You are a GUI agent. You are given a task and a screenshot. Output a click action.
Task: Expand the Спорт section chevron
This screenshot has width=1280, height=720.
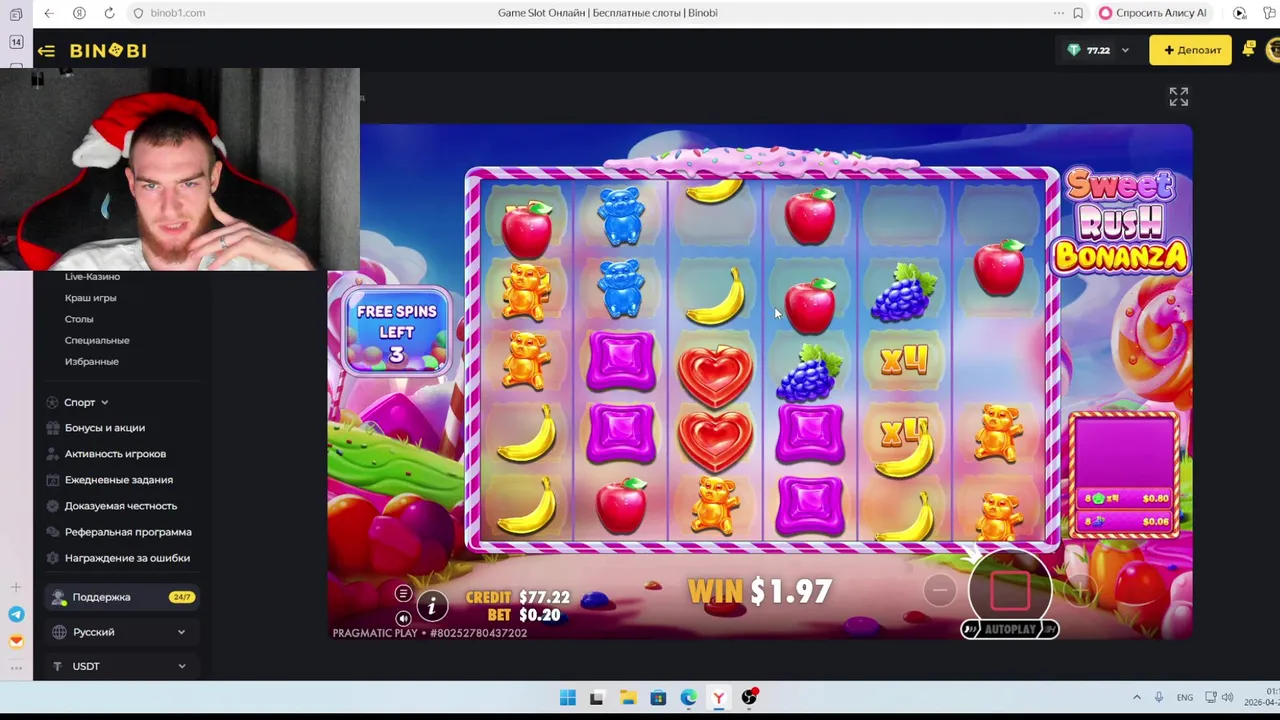[104, 402]
